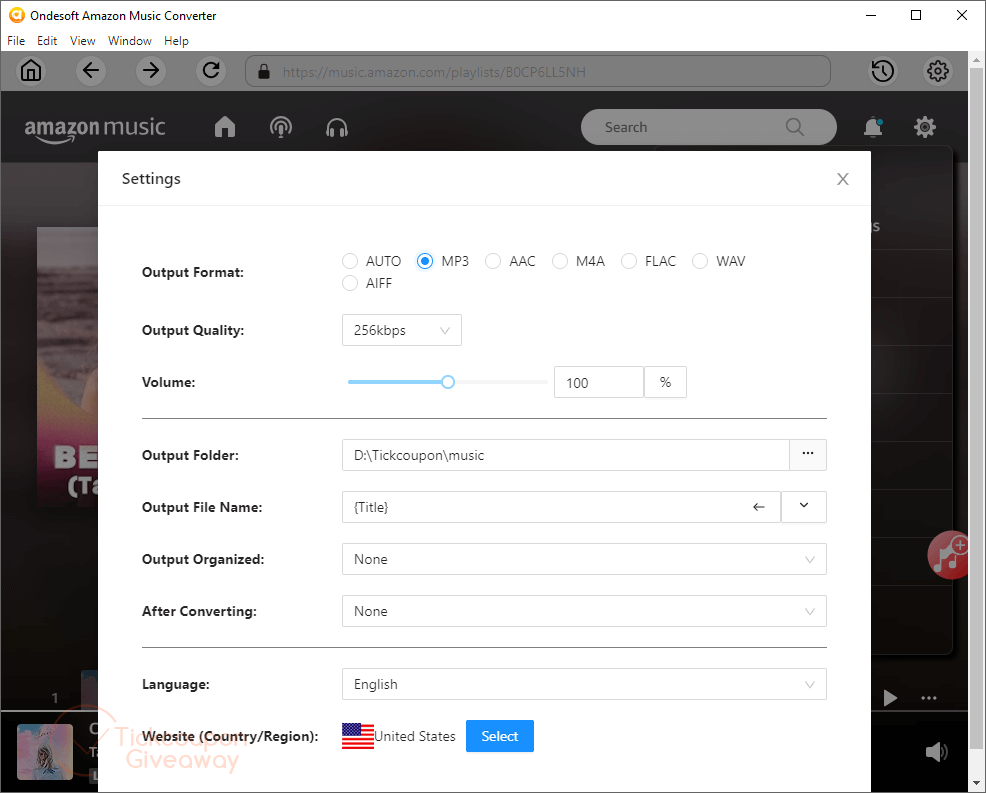Open Amazon Music home icon
The width and height of the screenshot is (986, 793).
[224, 127]
